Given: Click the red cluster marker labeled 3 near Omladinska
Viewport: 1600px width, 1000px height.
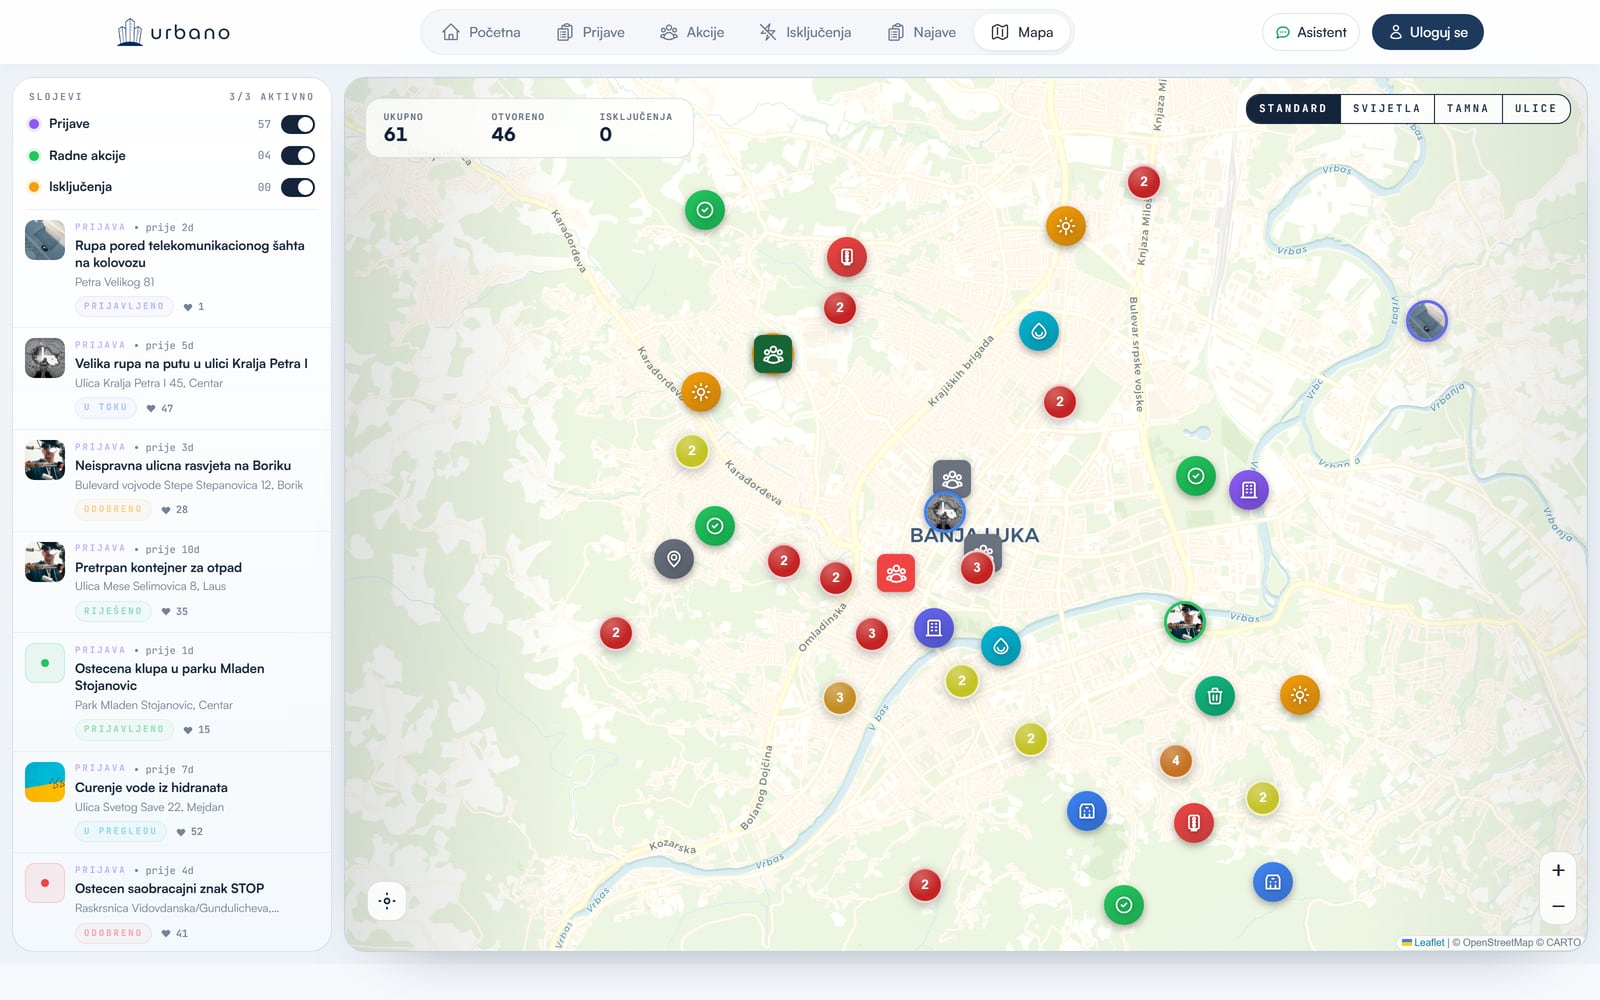Looking at the screenshot, I should (x=872, y=633).
